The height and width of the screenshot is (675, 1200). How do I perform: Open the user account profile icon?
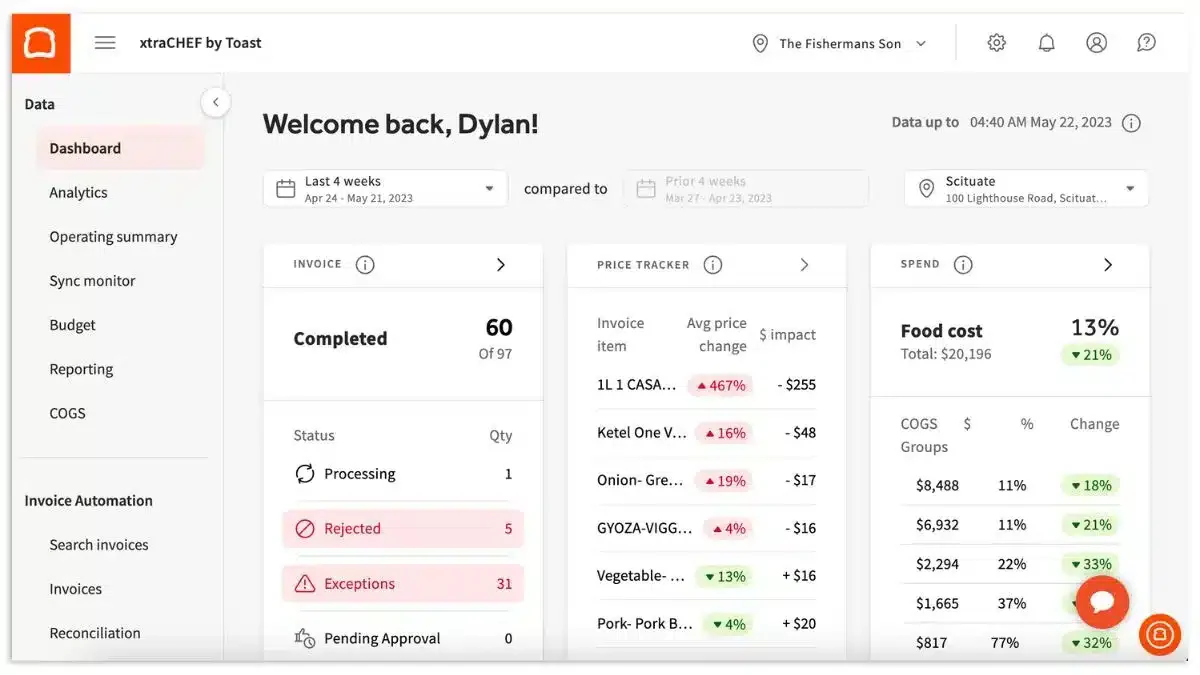click(1097, 43)
